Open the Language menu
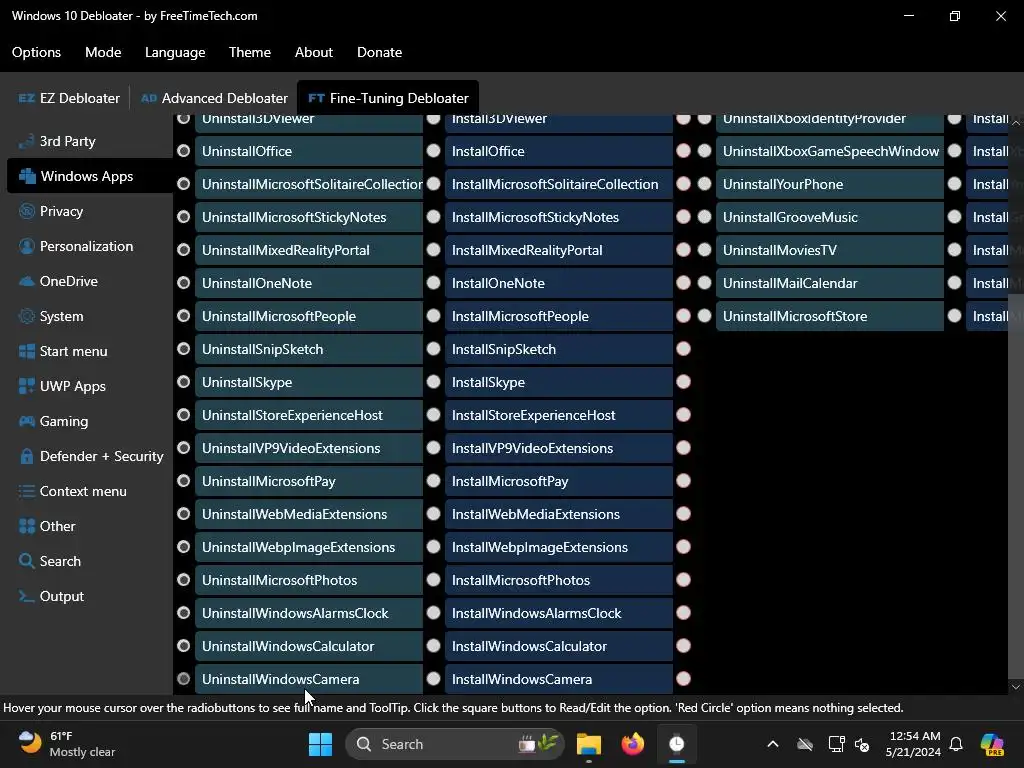This screenshot has height=768, width=1024. (175, 52)
